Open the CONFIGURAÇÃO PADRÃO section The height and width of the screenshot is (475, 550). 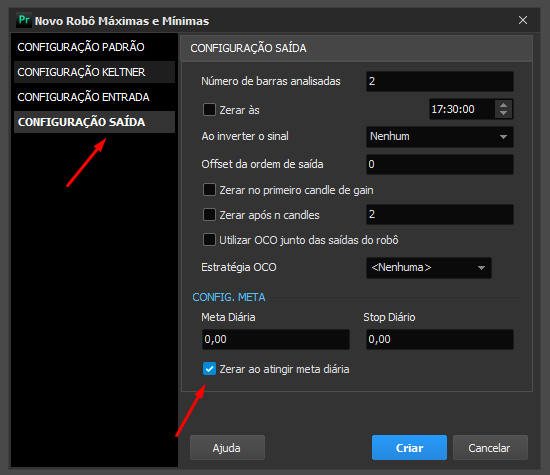[94, 47]
